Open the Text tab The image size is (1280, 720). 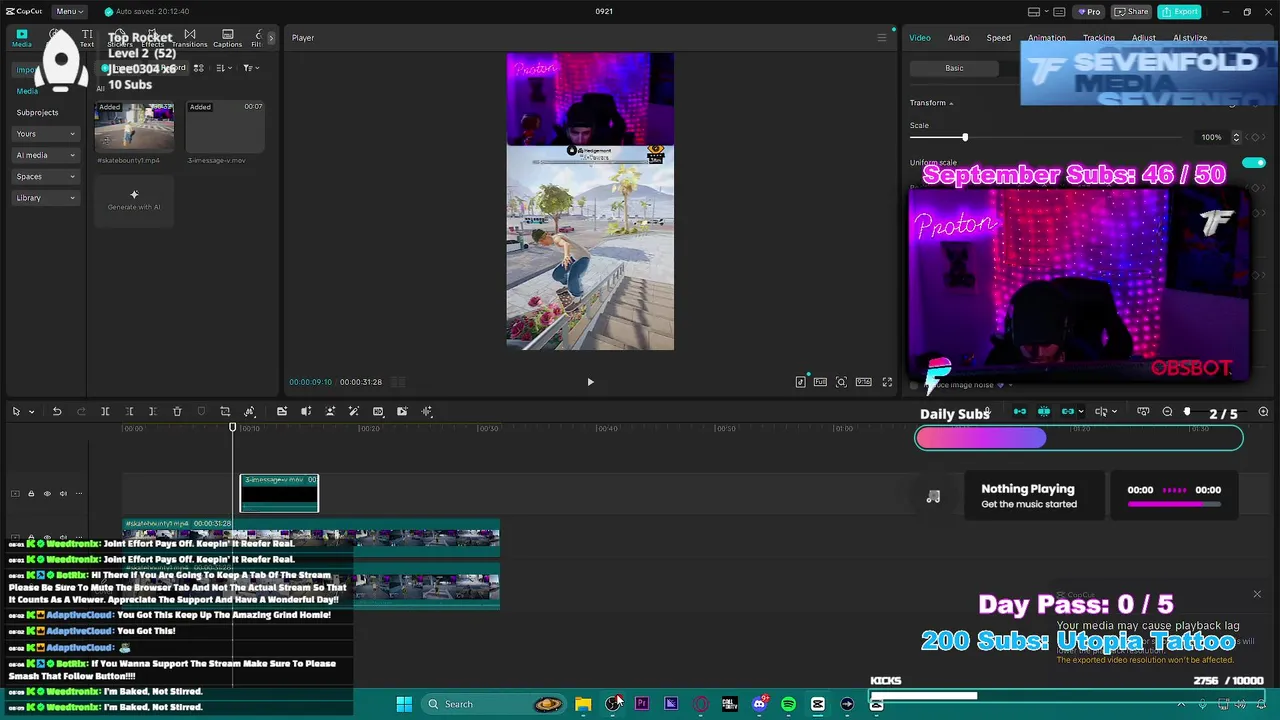pyautogui.click(x=87, y=38)
